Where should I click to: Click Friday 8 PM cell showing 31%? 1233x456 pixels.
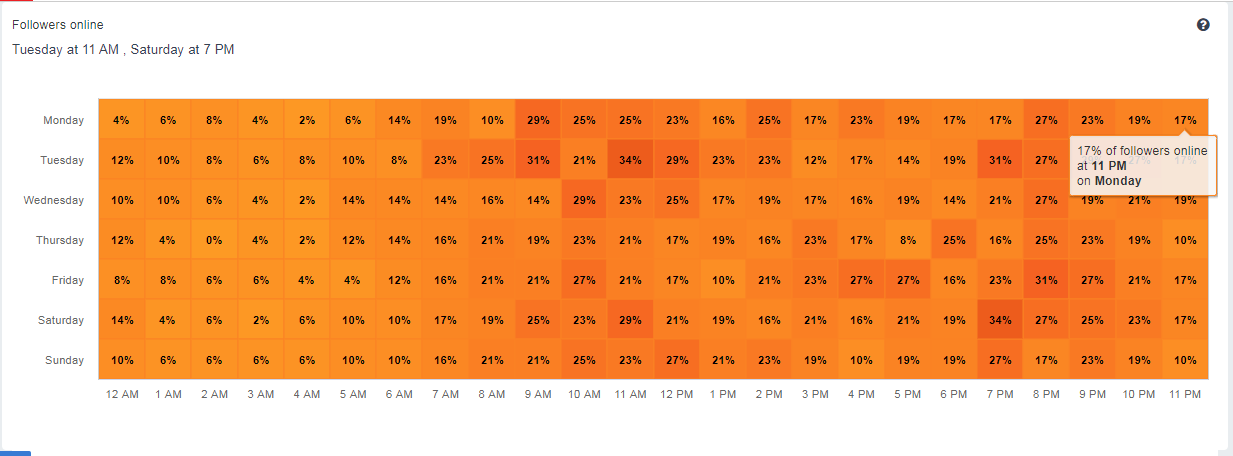[1046, 280]
